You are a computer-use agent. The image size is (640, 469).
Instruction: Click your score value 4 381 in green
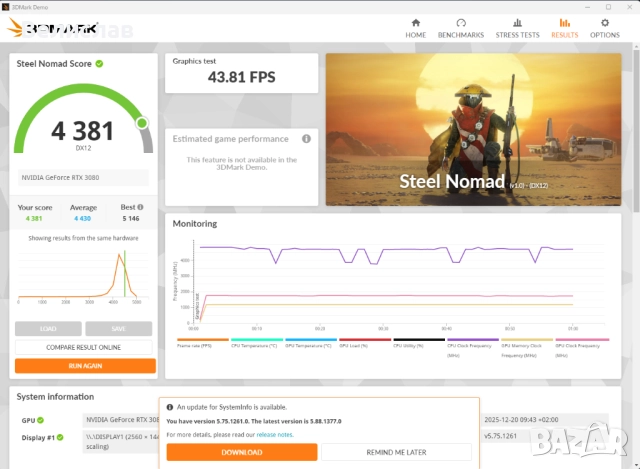coord(34,218)
